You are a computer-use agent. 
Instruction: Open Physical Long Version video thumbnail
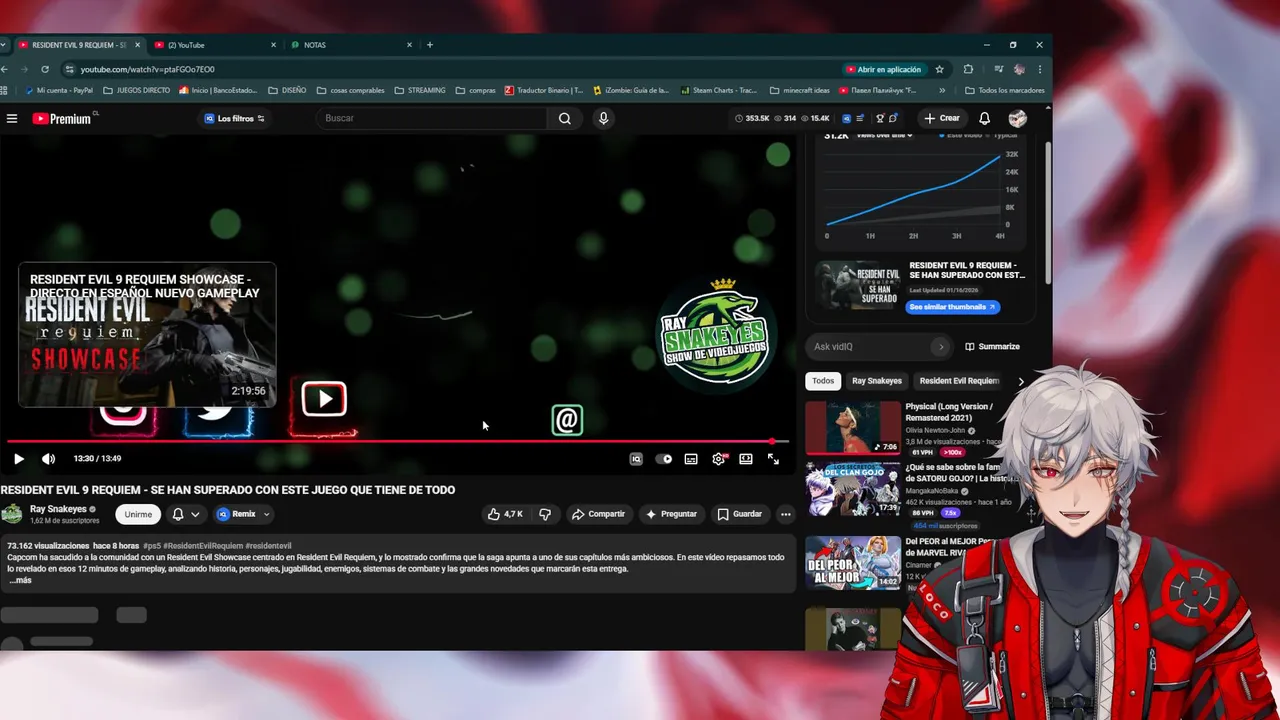tap(853, 428)
